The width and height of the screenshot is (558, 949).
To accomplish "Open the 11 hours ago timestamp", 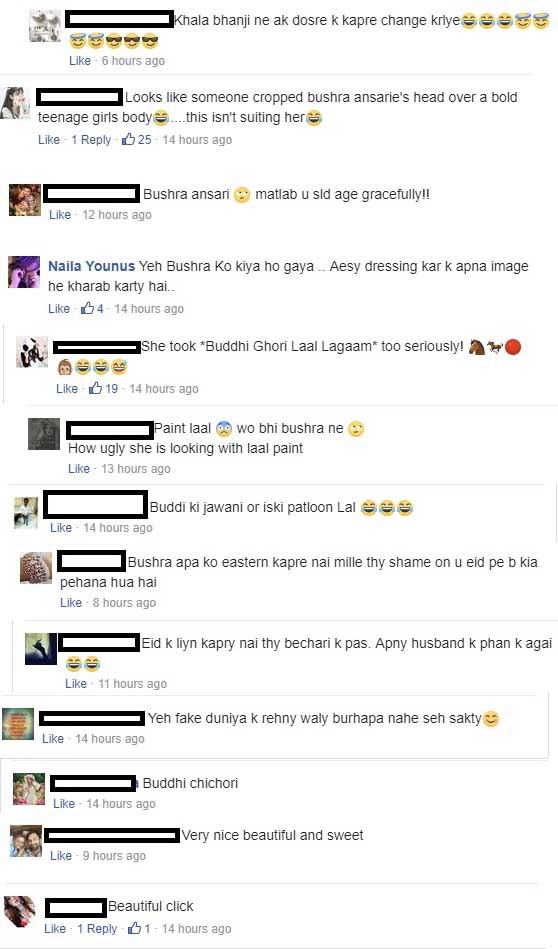I will point(133,683).
